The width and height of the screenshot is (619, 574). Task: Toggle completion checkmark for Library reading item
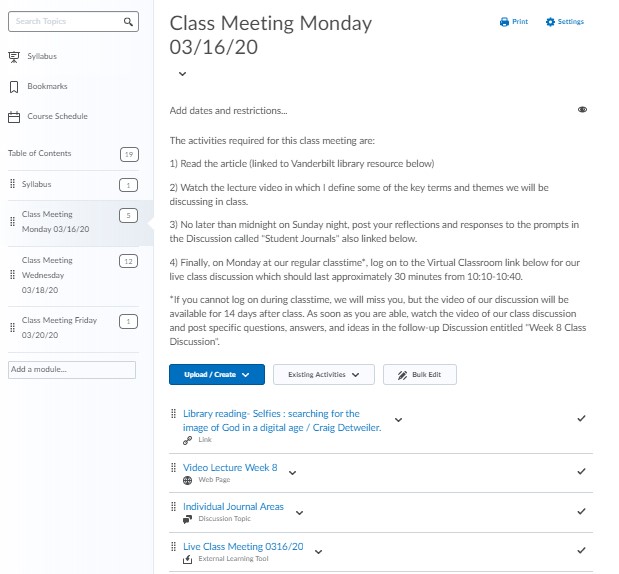[581, 419]
